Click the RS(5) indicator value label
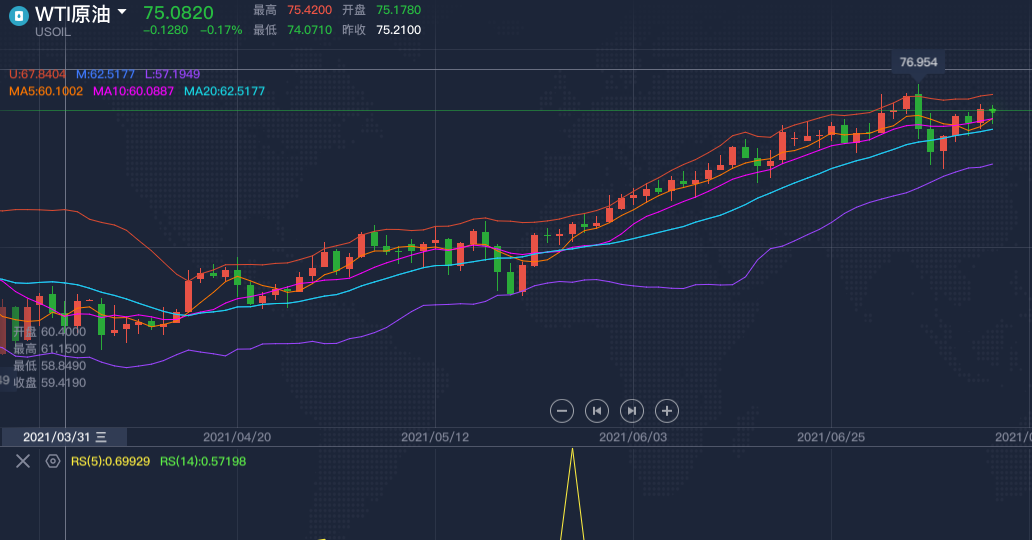This screenshot has width=1032, height=540. click(111, 461)
